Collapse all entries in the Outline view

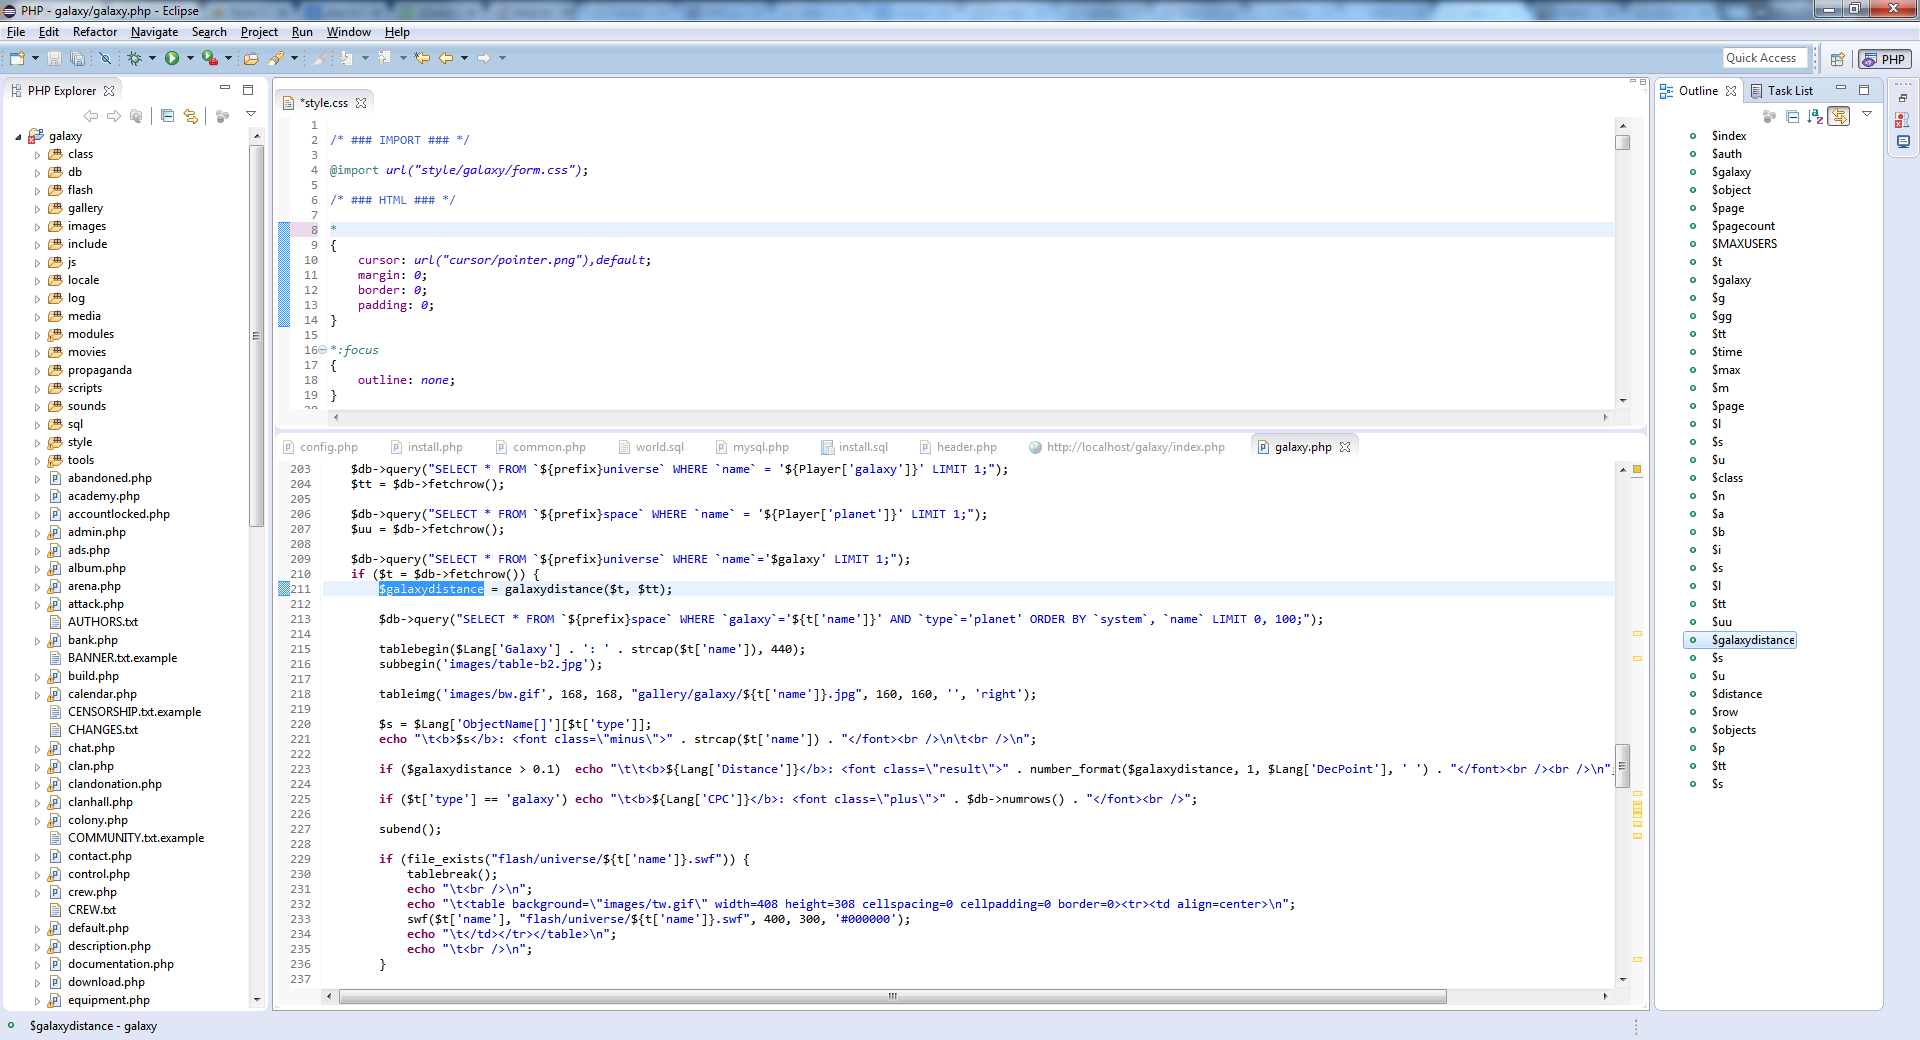[1793, 116]
